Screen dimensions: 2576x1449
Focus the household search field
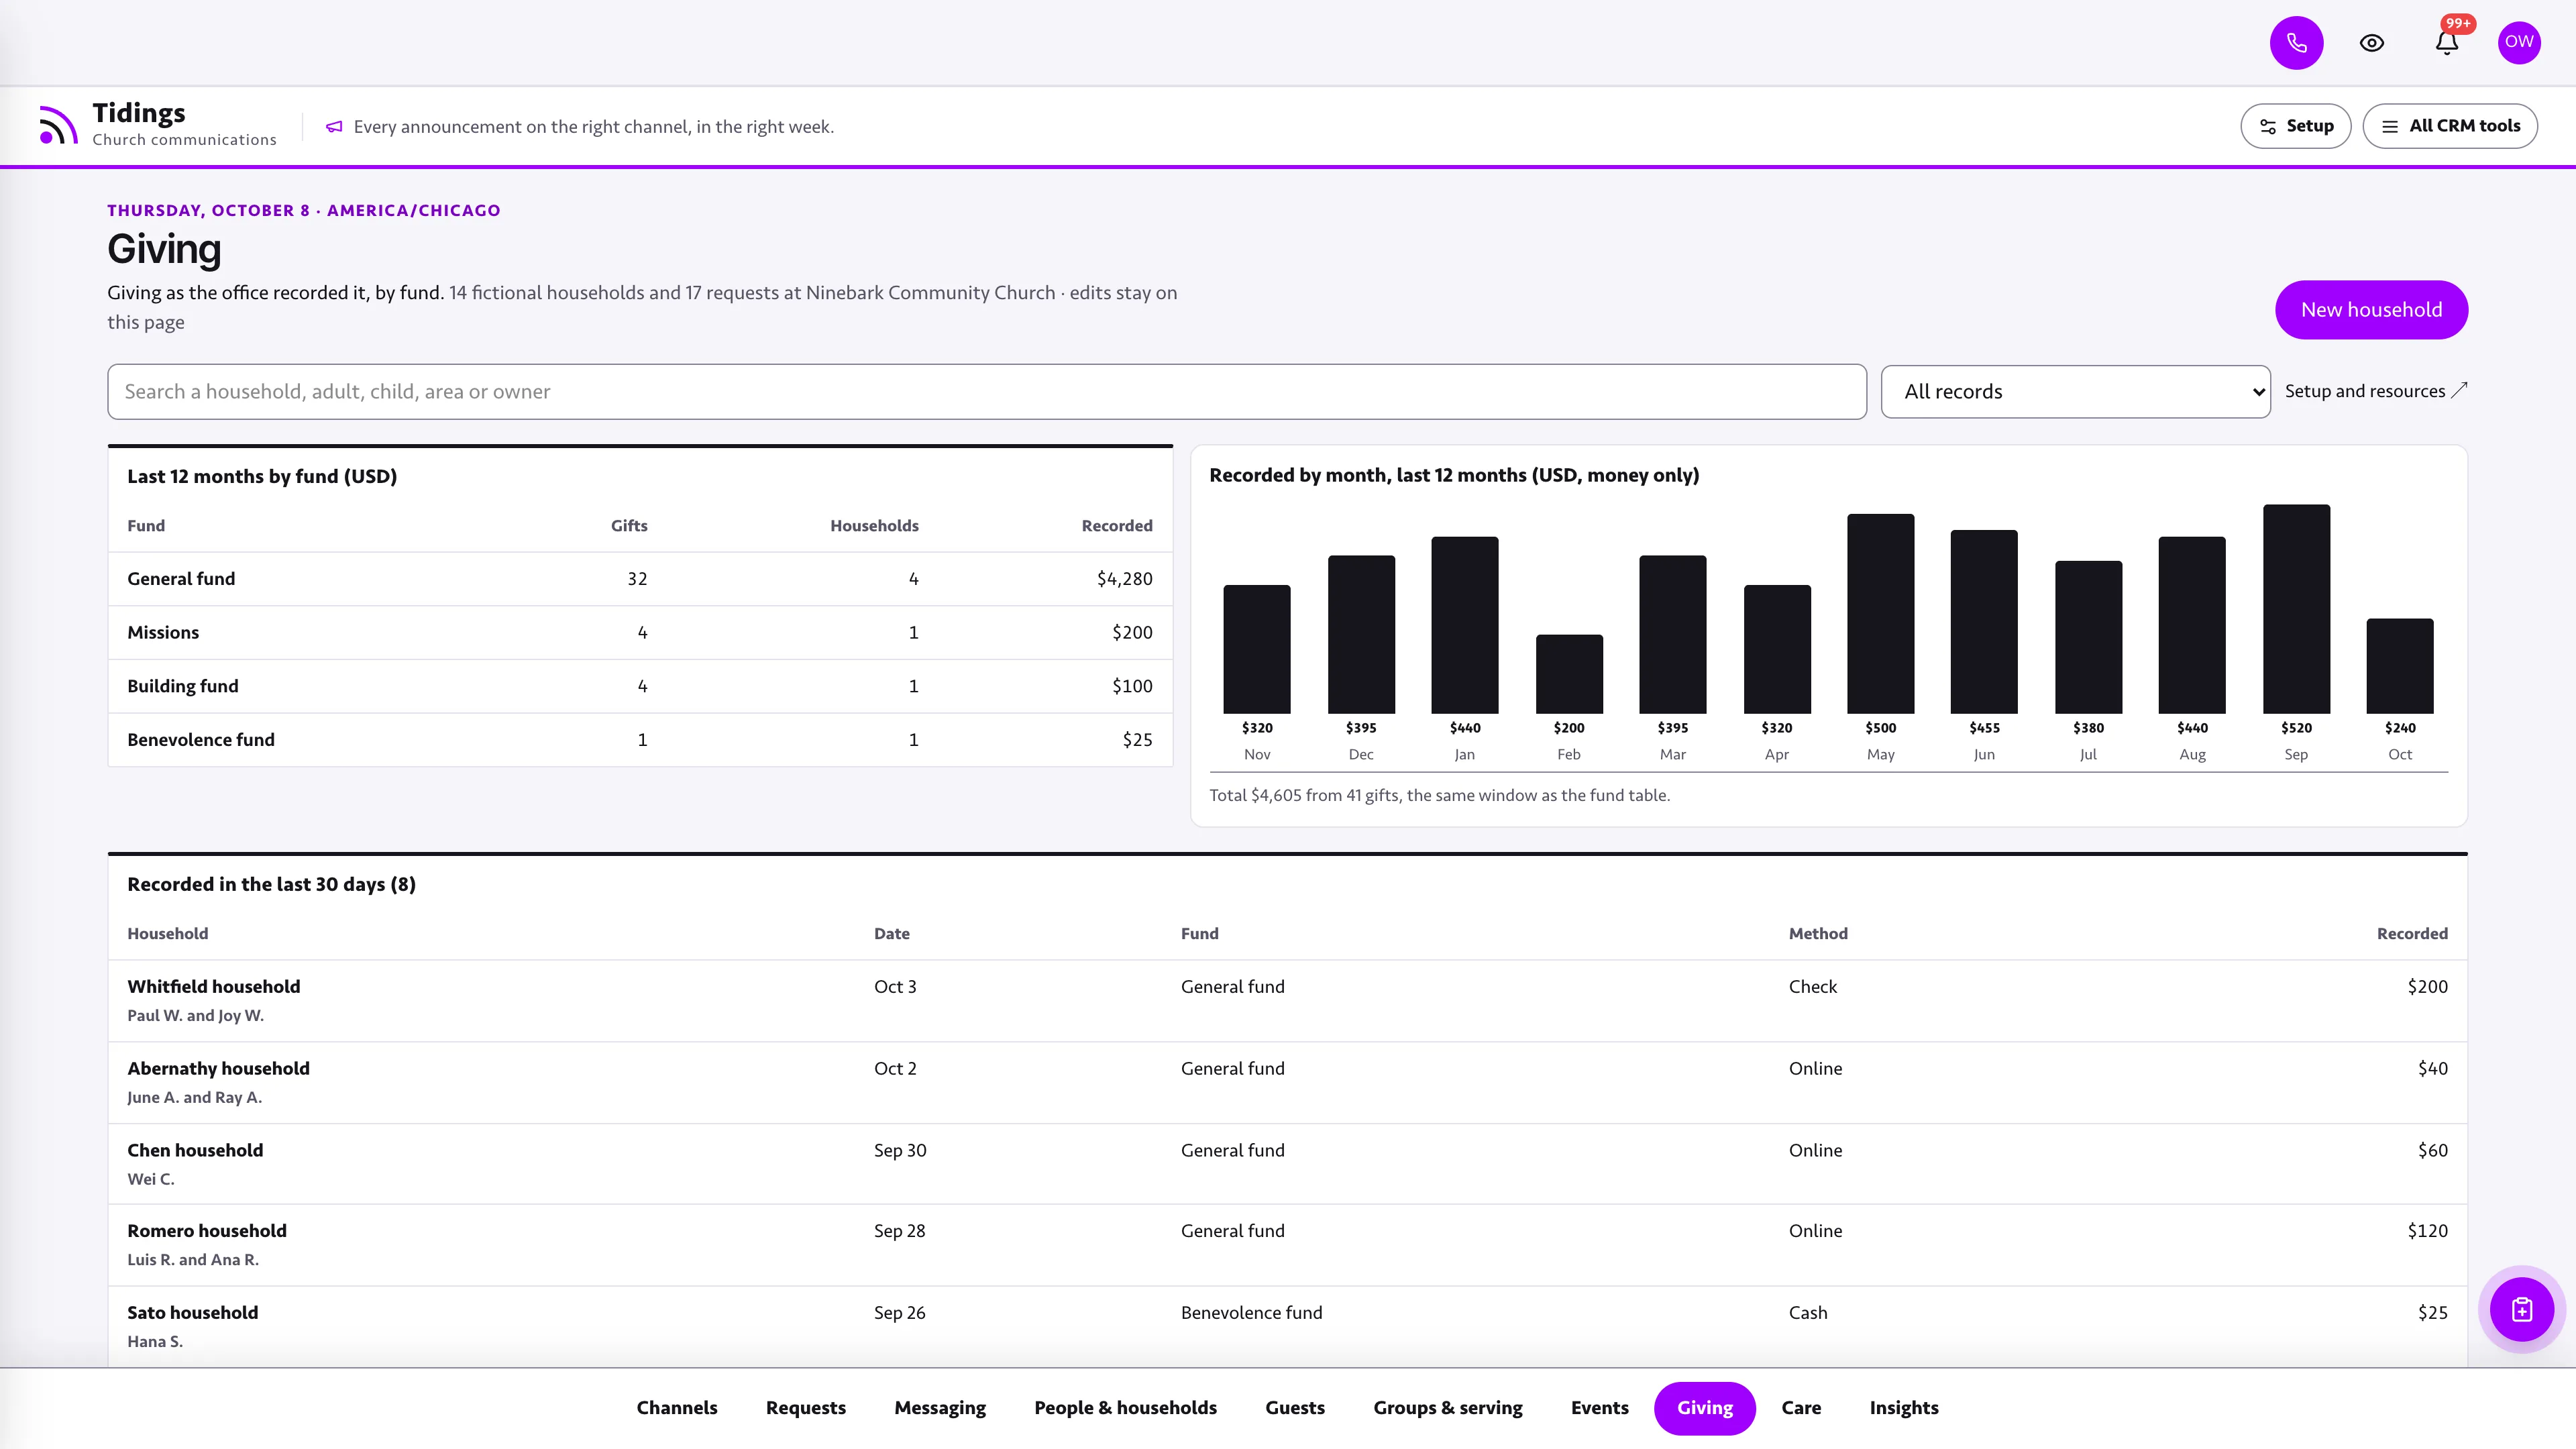click(x=986, y=392)
